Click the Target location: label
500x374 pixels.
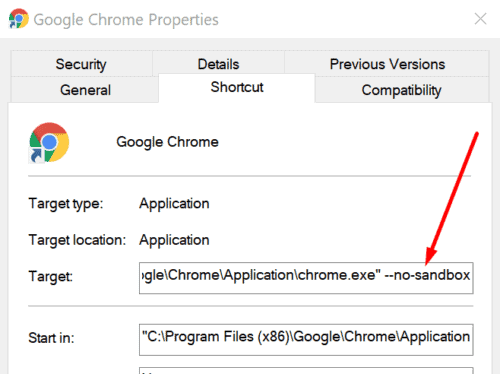click(x=77, y=240)
